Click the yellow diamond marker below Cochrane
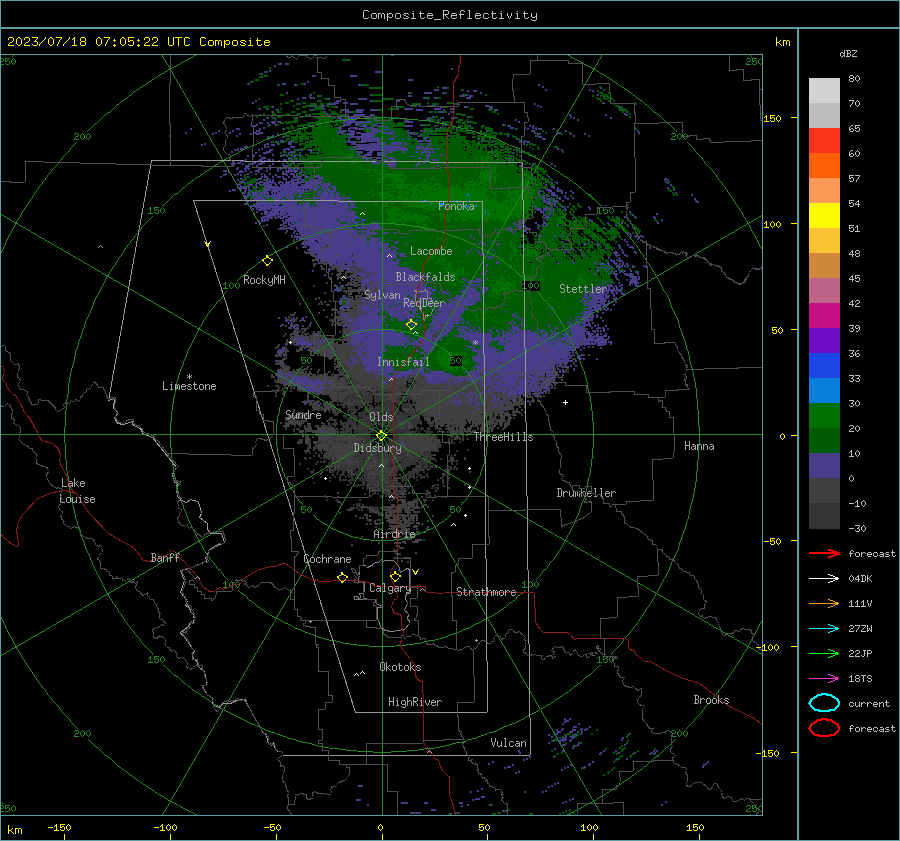 pyautogui.click(x=343, y=578)
